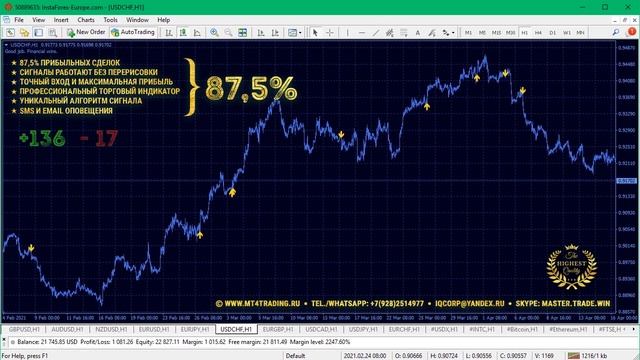Select the crosshair tool
Screen dimensions: 640x360
330,32
